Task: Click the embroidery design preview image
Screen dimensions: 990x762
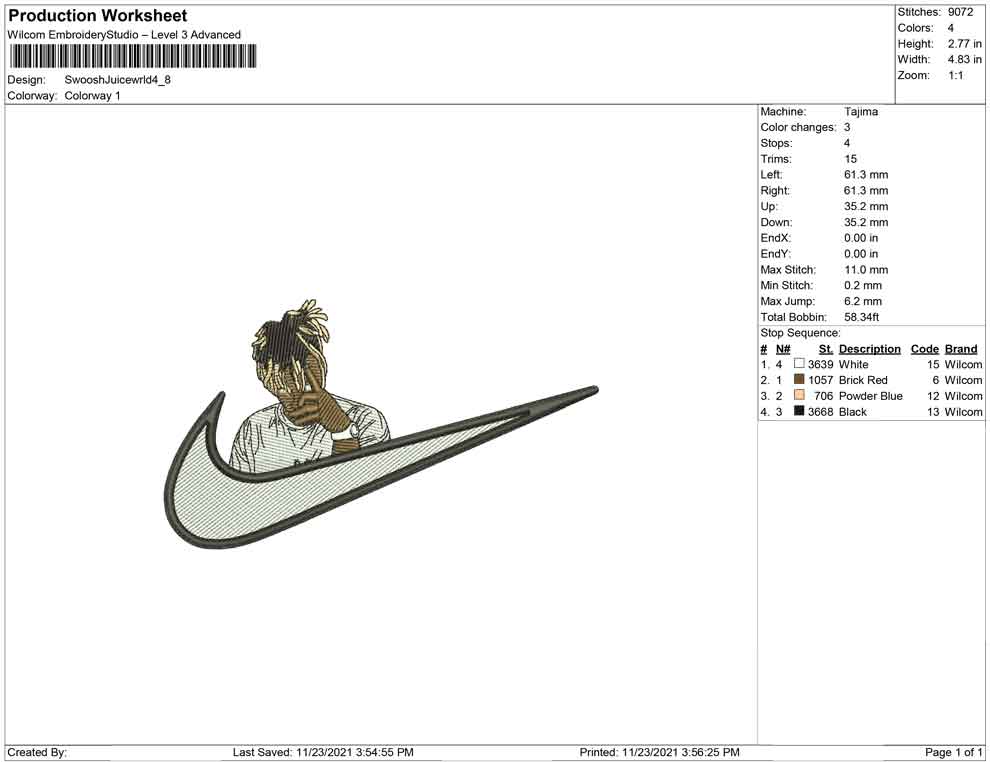Action: point(381,424)
